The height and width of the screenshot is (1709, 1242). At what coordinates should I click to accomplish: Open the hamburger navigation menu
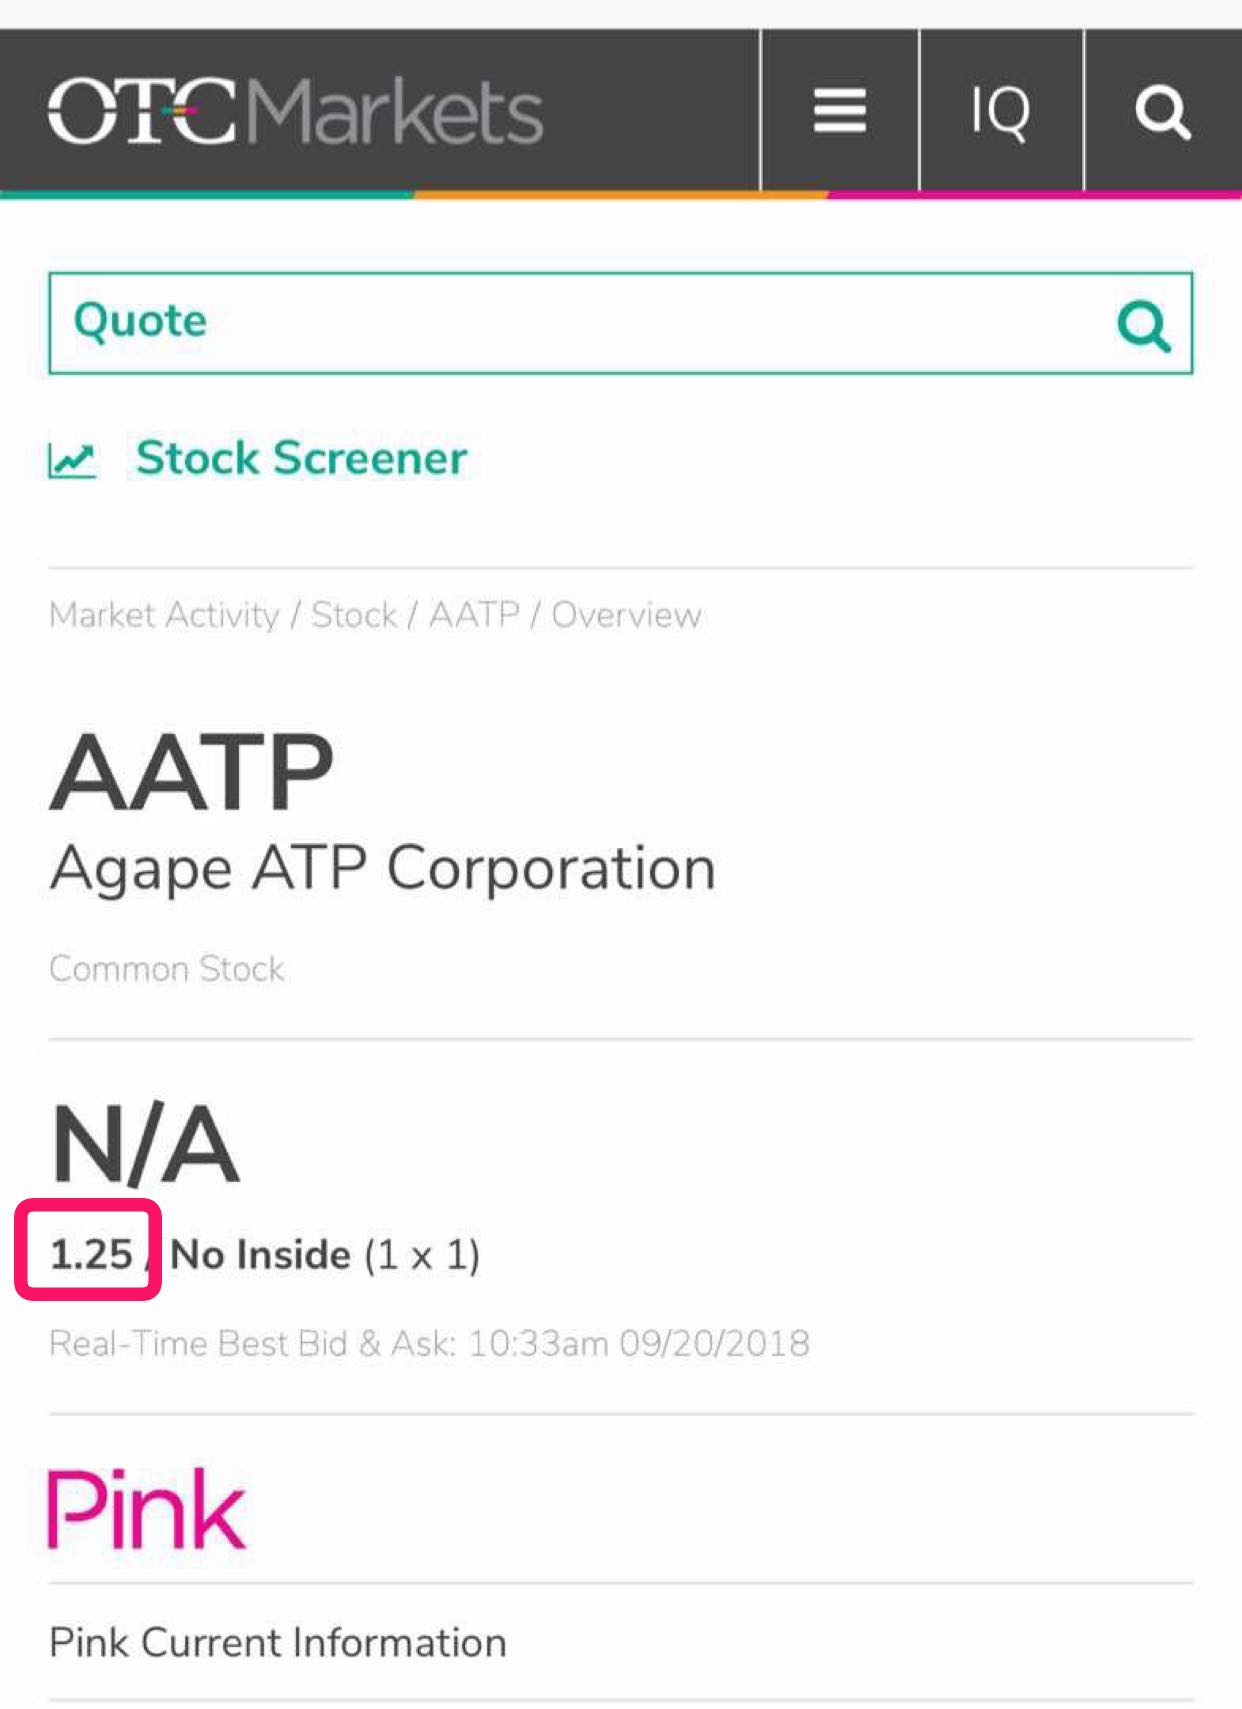[x=840, y=110]
